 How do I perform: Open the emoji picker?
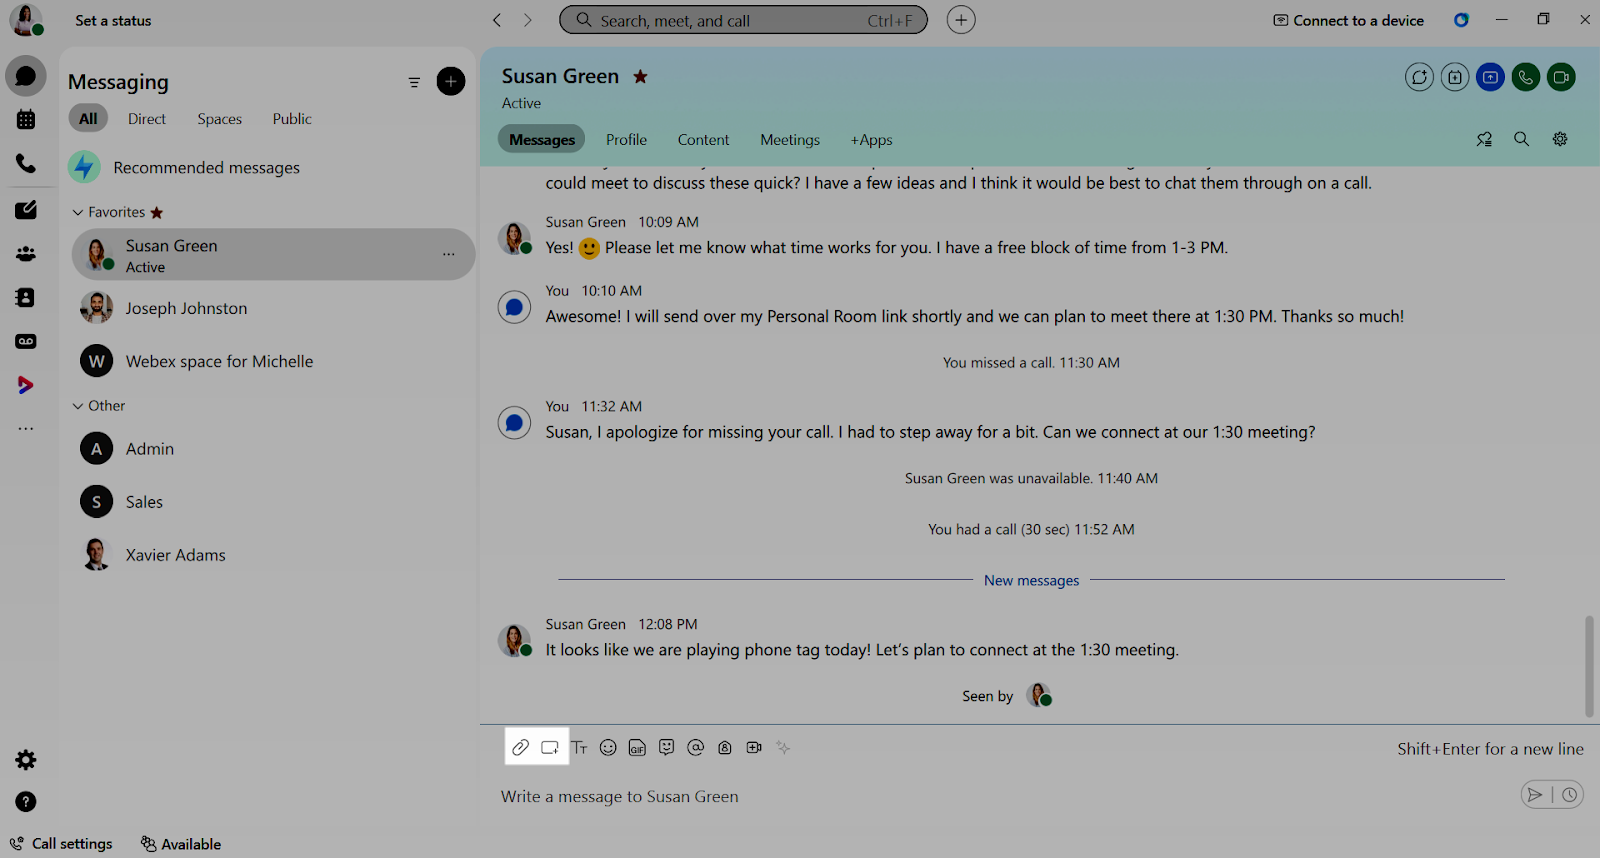pos(608,747)
